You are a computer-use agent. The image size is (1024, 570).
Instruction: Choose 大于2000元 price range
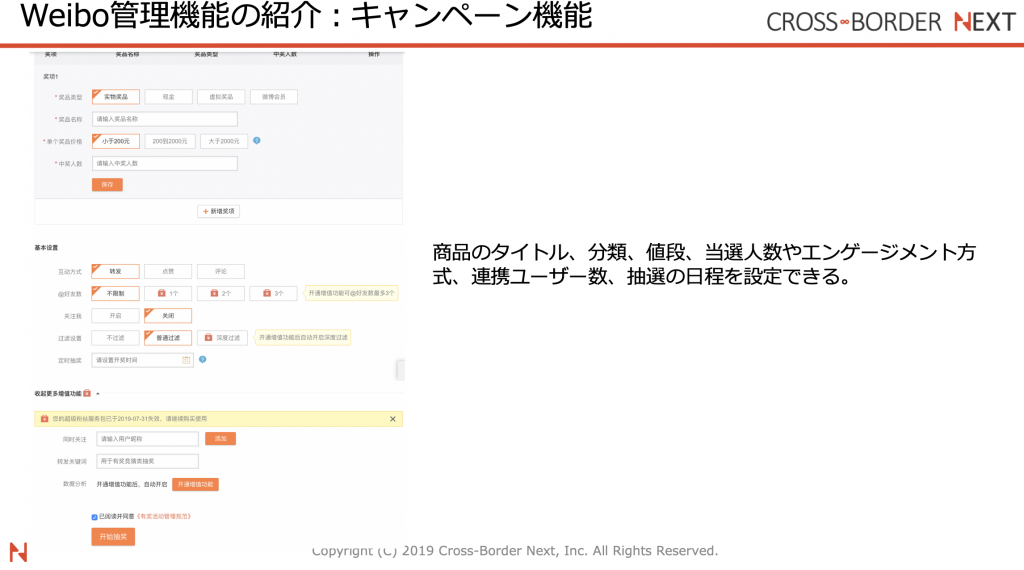(x=224, y=141)
